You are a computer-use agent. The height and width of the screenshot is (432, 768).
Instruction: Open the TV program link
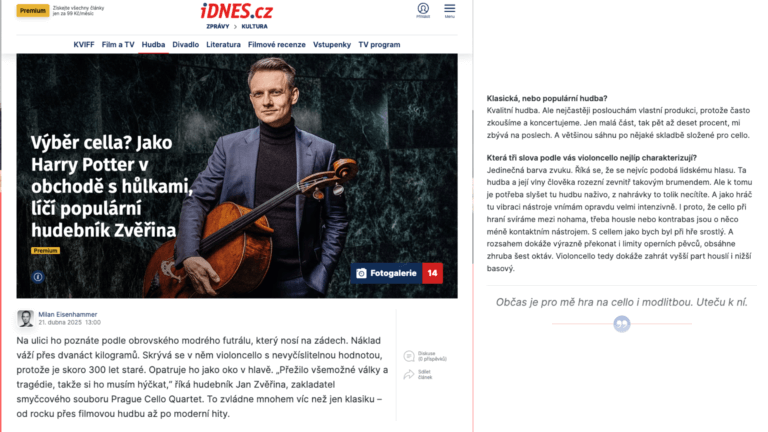tap(379, 45)
